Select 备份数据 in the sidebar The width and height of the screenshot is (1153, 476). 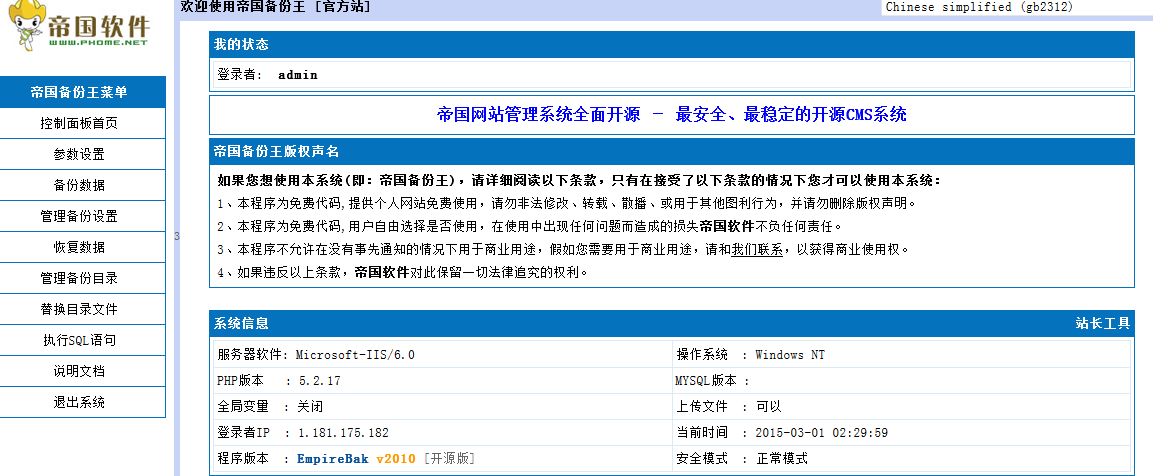pyautogui.click(x=79, y=185)
